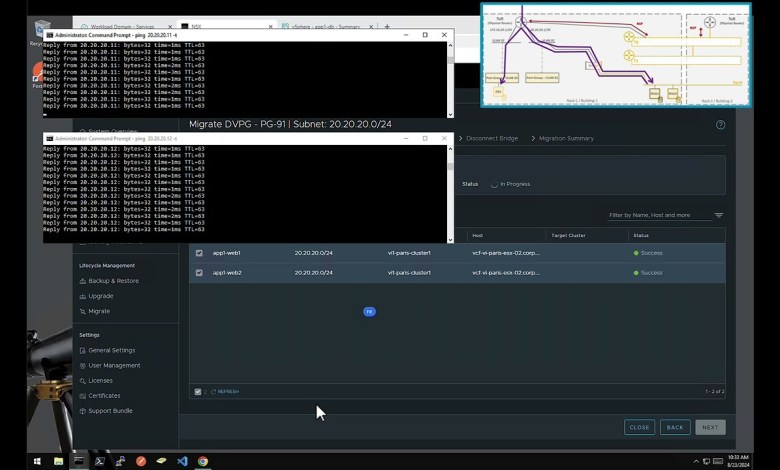The image size is (780, 470).
Task: Click the filter funnel icon beside search
Action: (718, 215)
